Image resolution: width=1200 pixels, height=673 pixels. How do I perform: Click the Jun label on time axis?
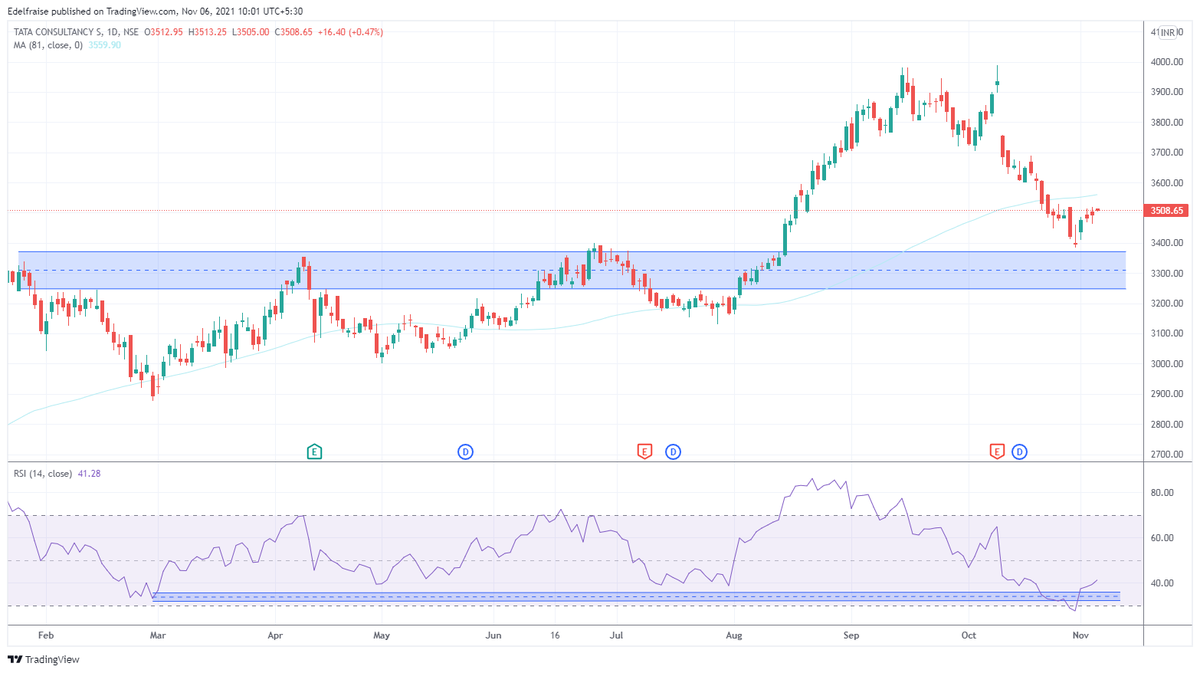pyautogui.click(x=492, y=635)
